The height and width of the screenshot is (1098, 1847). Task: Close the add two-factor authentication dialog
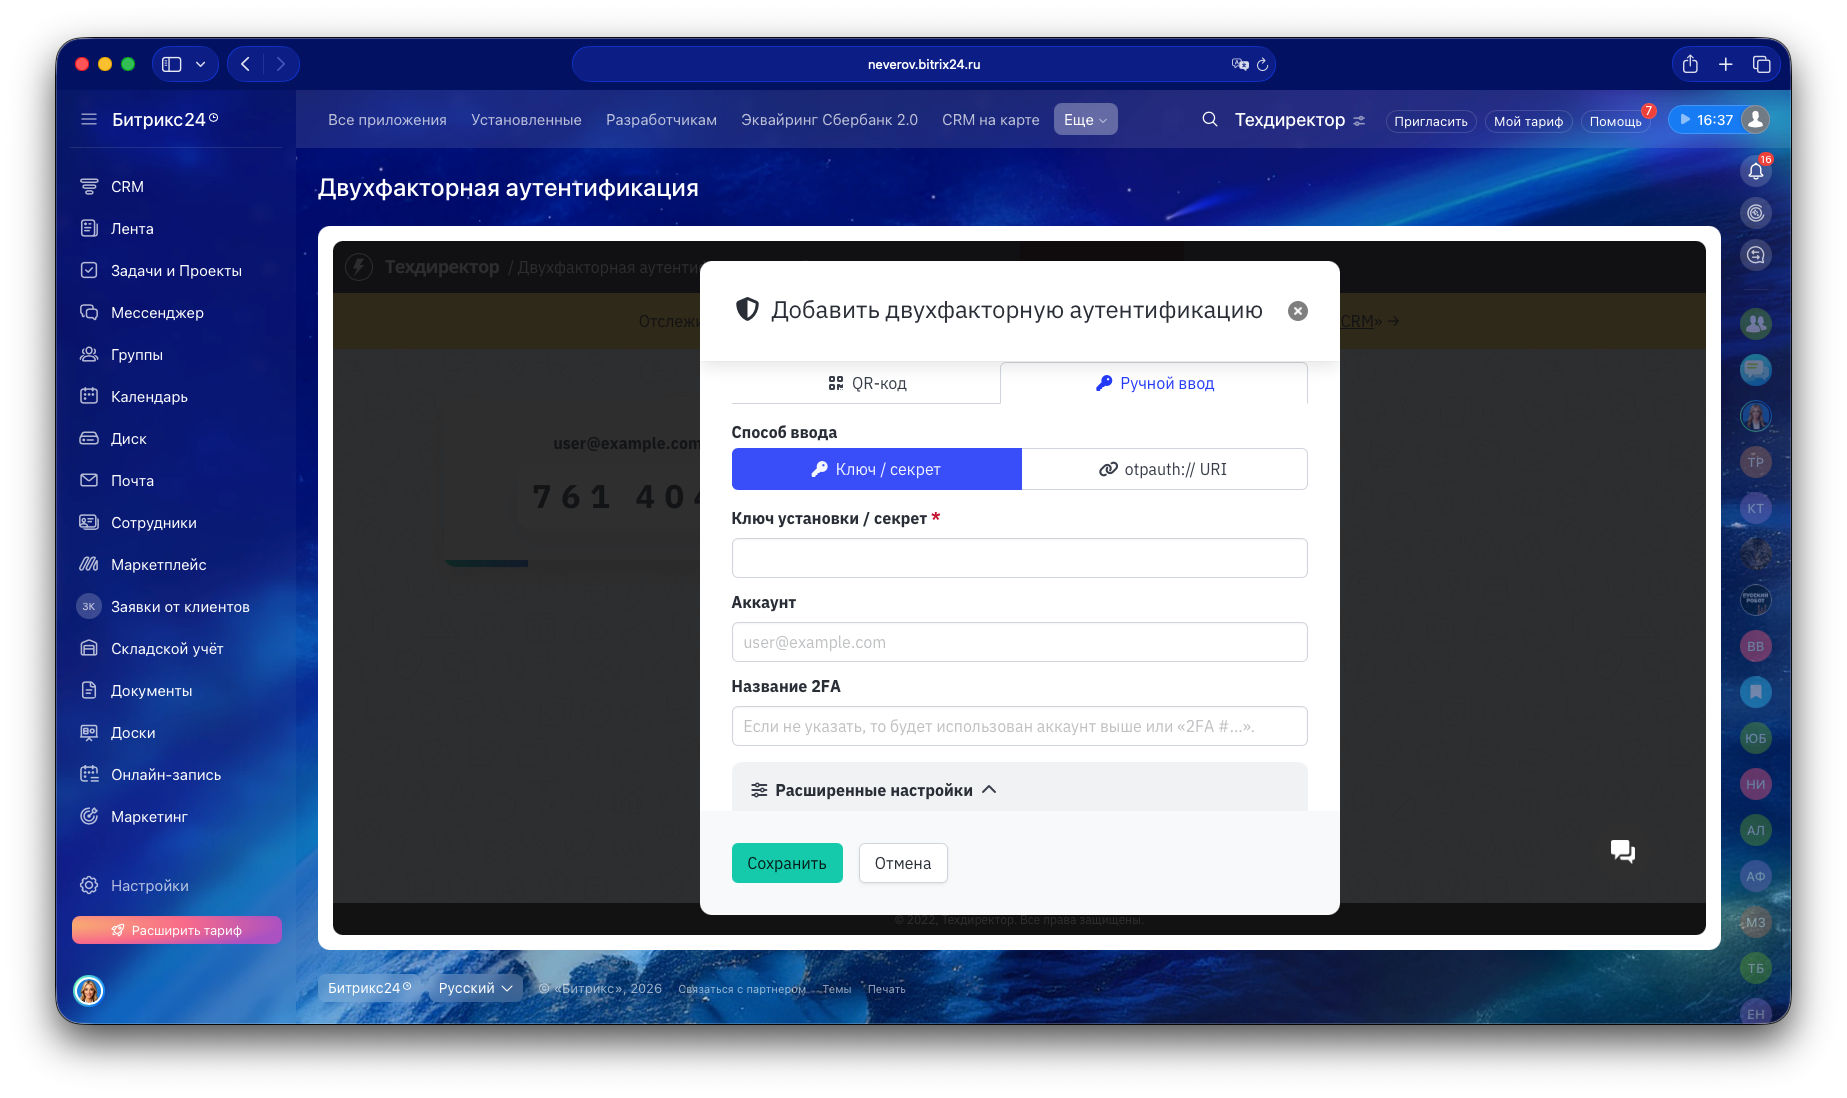(x=1297, y=311)
